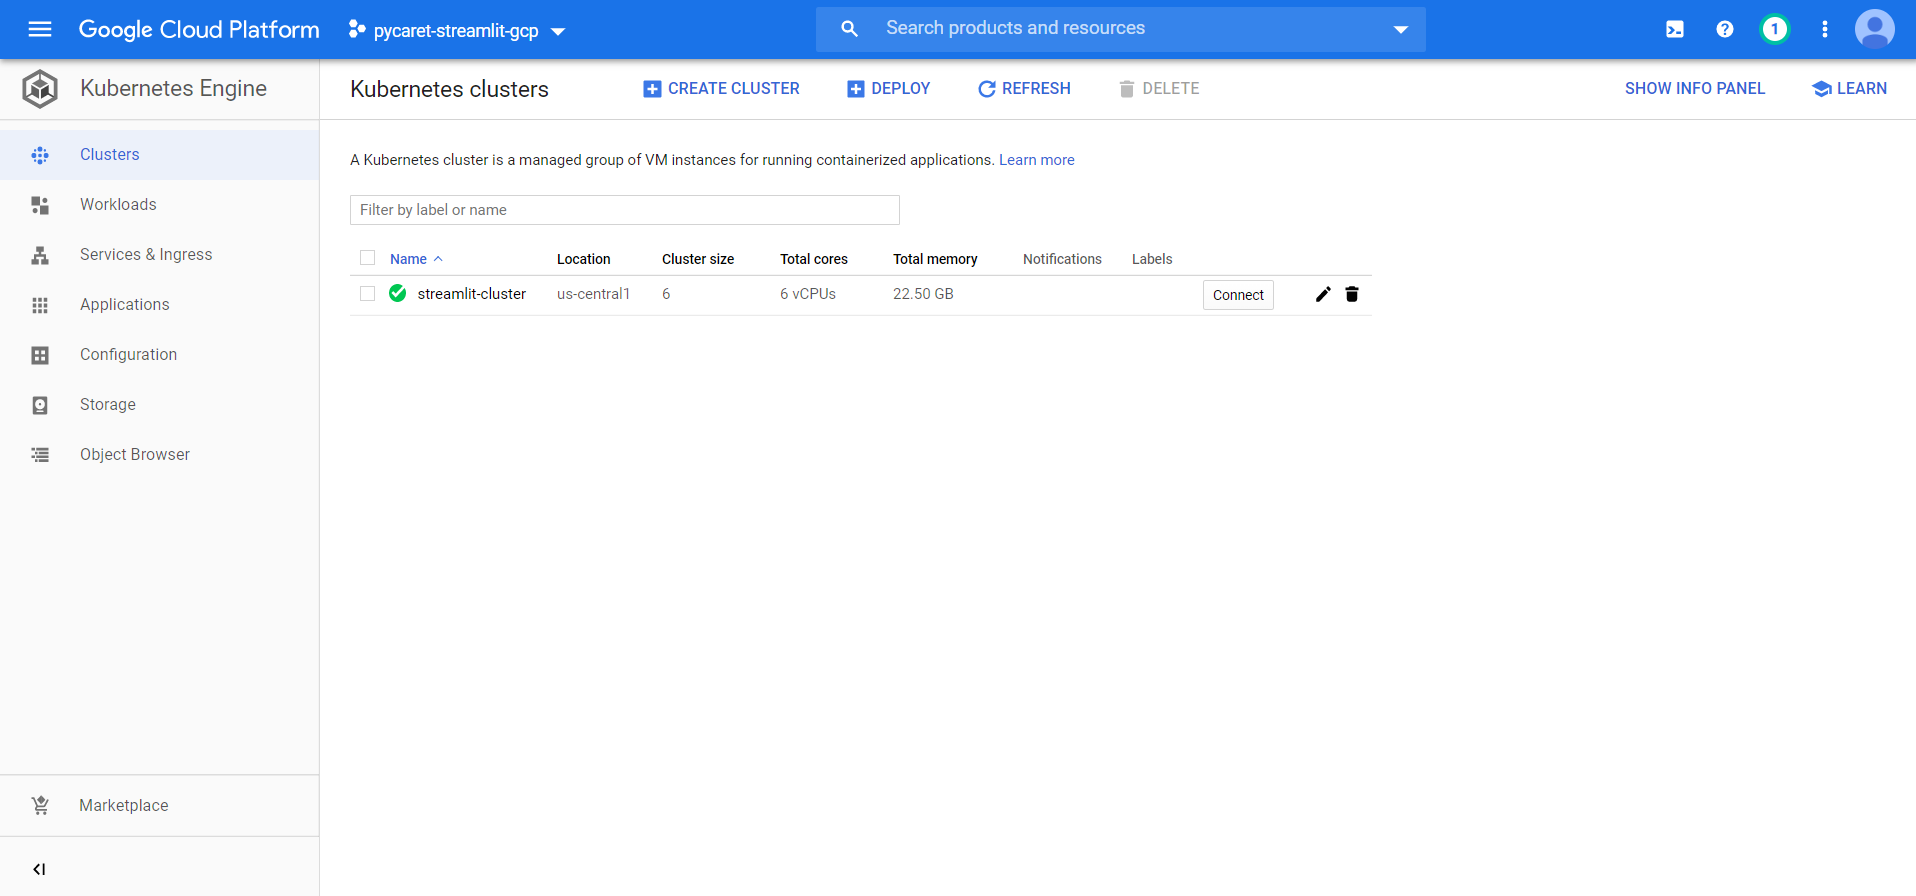The width and height of the screenshot is (1916, 896).
Task: Click the Configuration sidebar icon
Action: pos(40,355)
